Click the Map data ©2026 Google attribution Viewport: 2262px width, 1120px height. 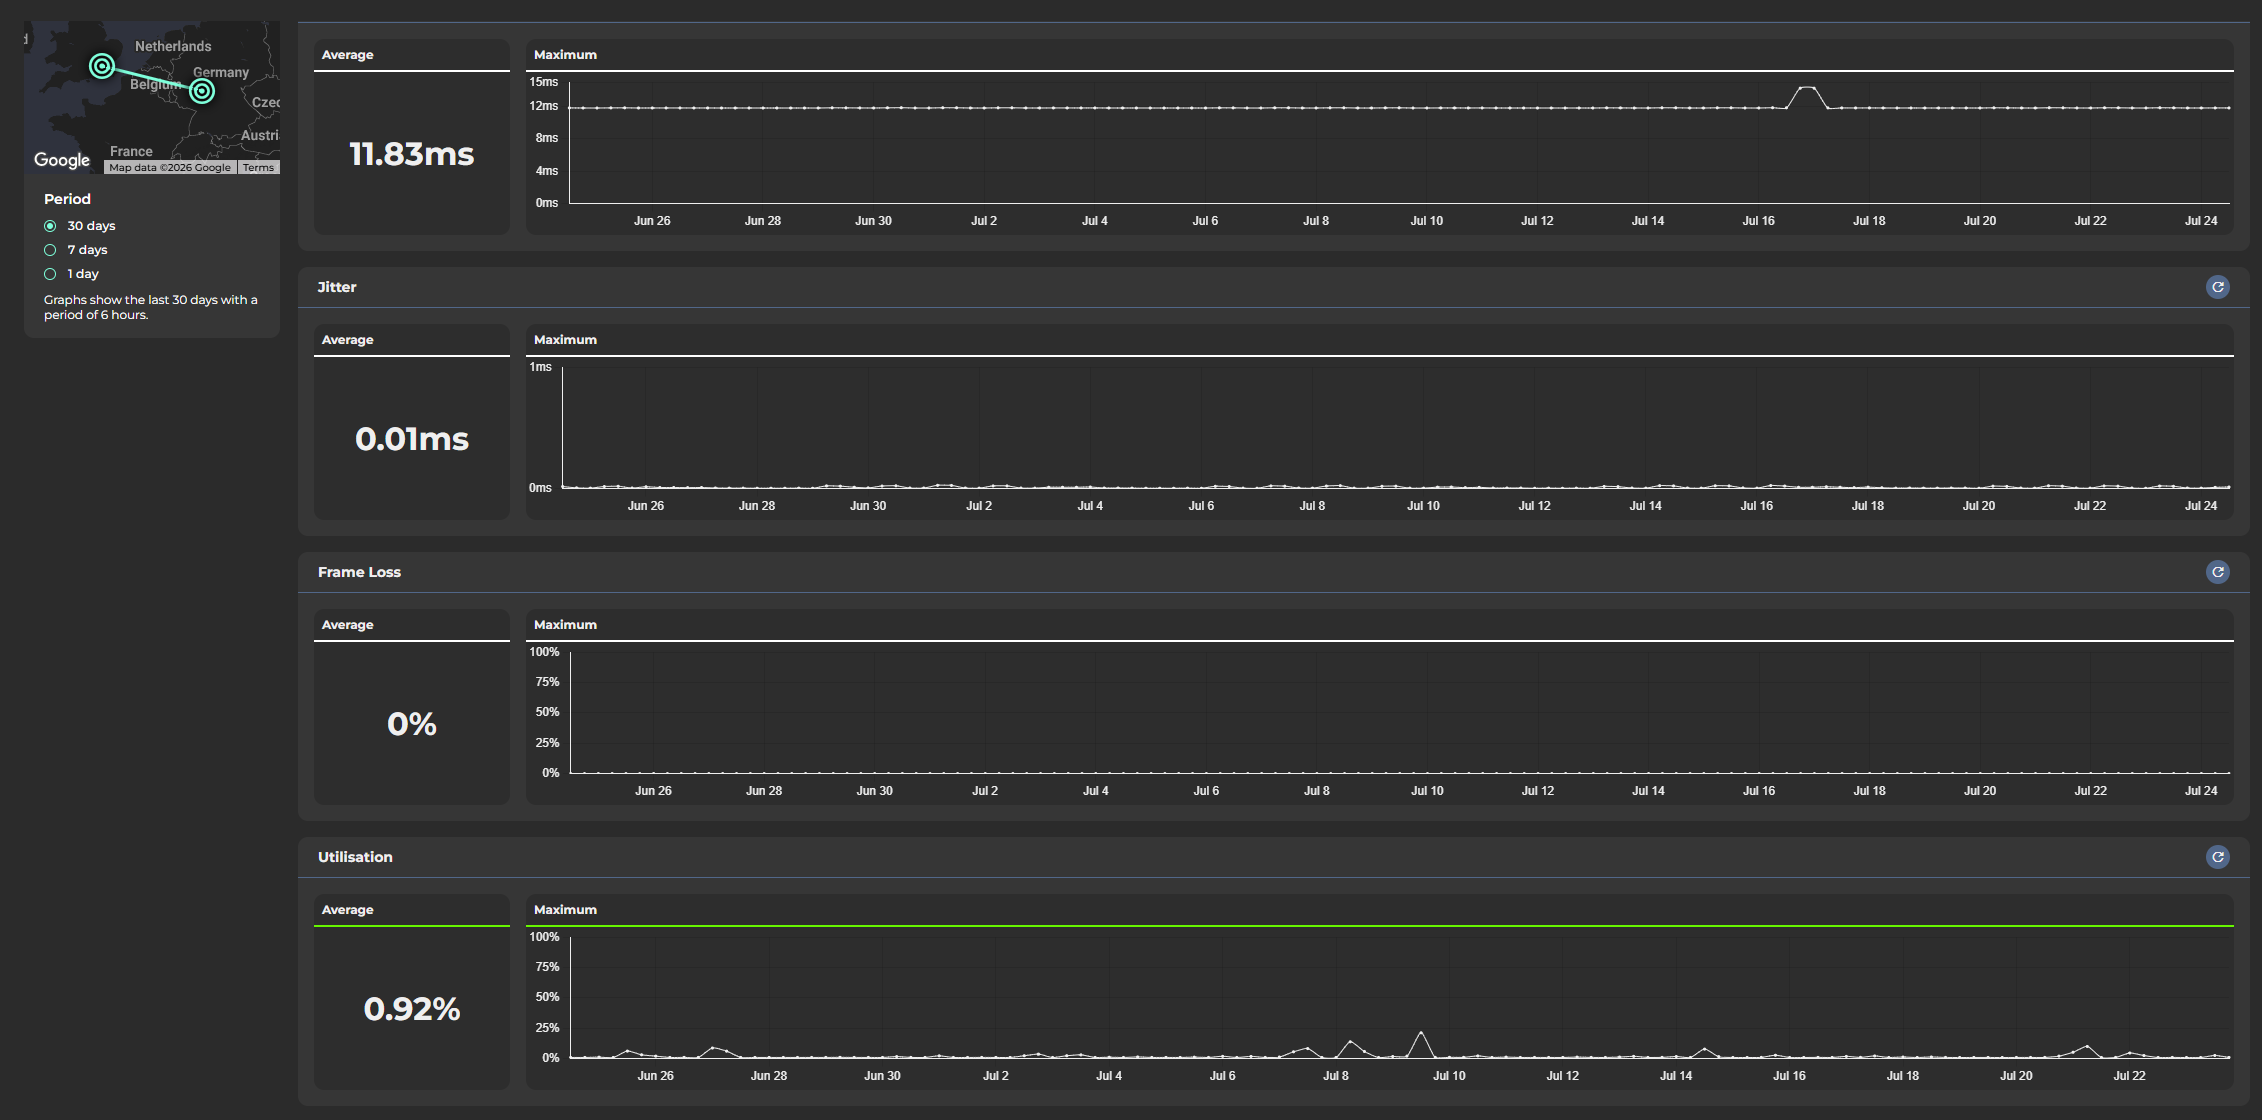pyautogui.click(x=170, y=168)
